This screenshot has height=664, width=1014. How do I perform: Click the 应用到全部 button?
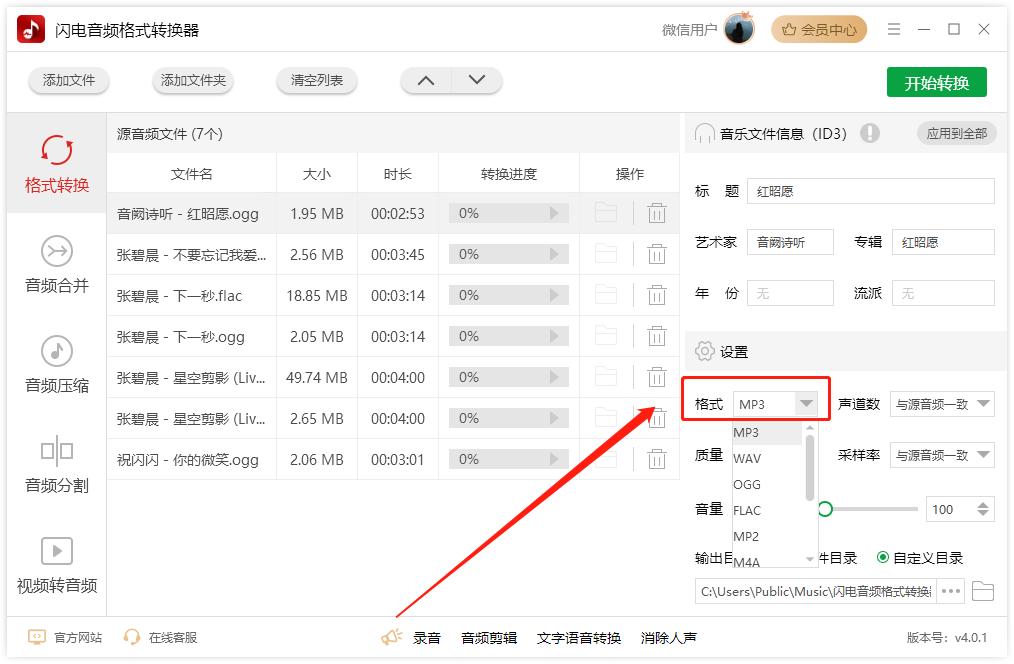pyautogui.click(x=955, y=133)
